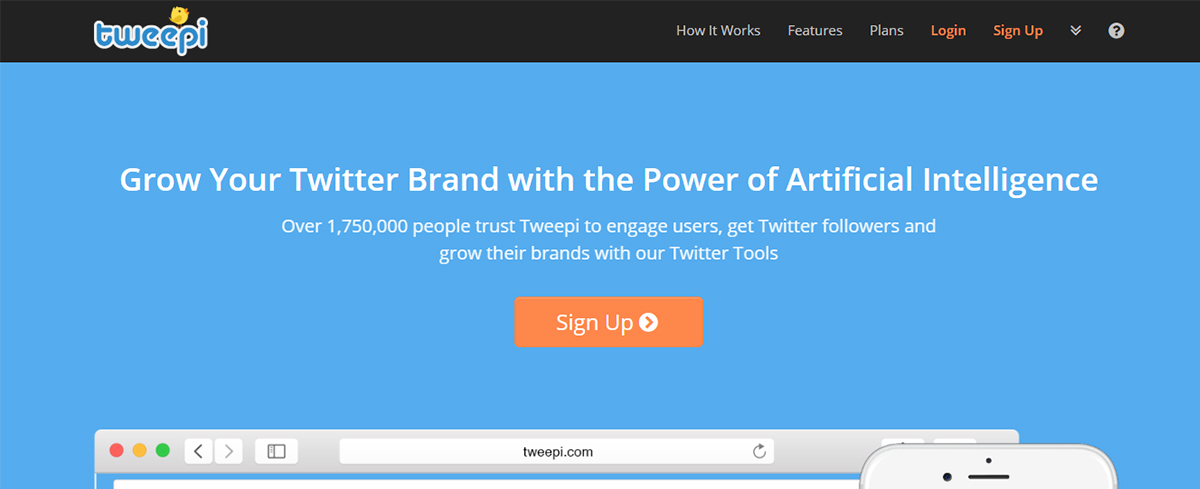Click the back arrow in mock browser
1200x489 pixels.
click(x=198, y=451)
